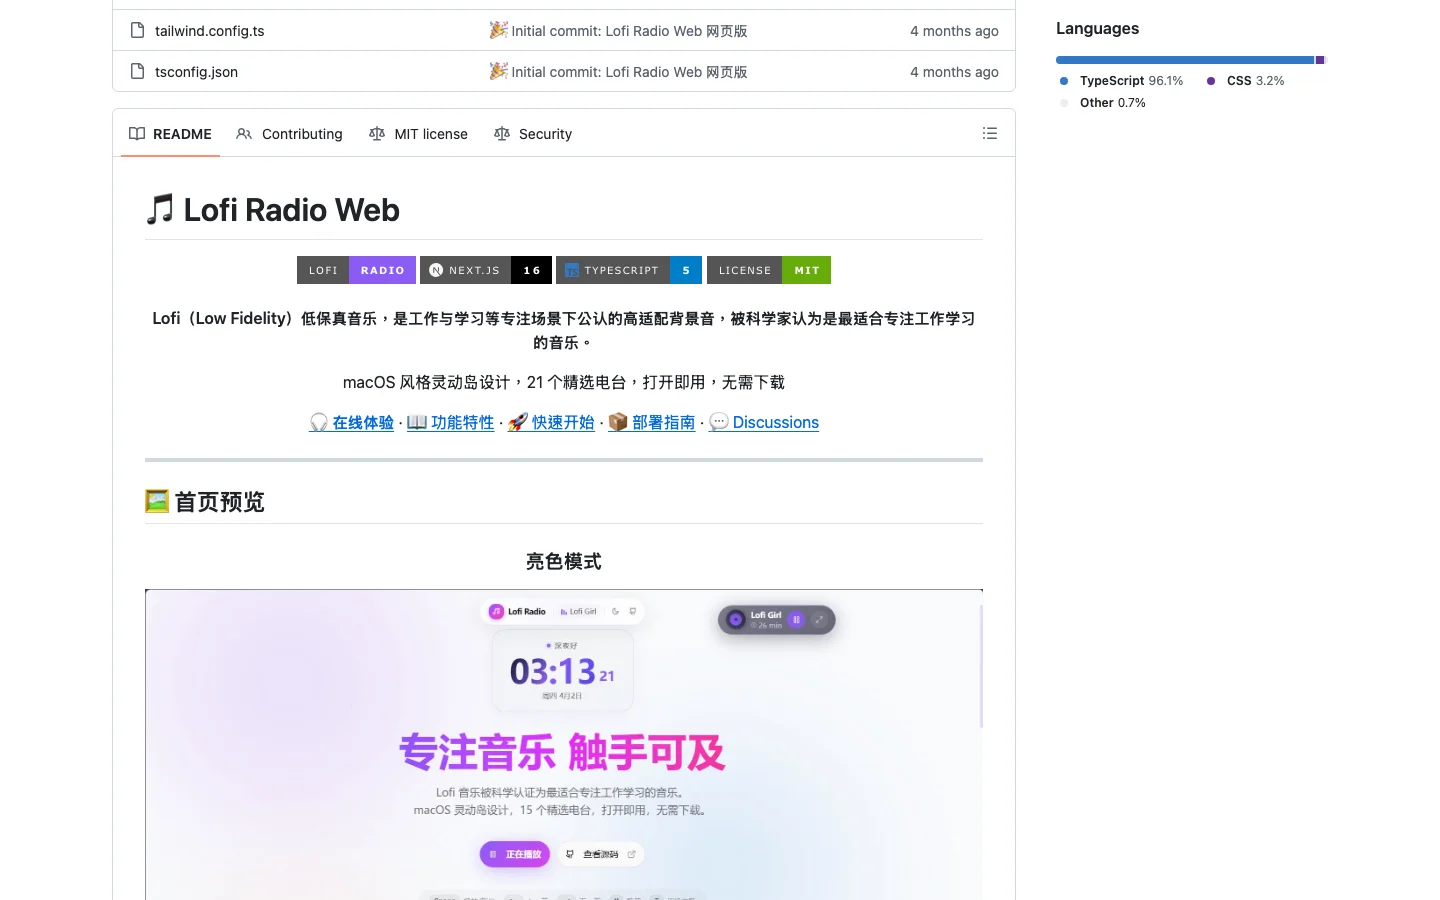
Task: Click the Other 0.7% language entry
Action: (1102, 103)
